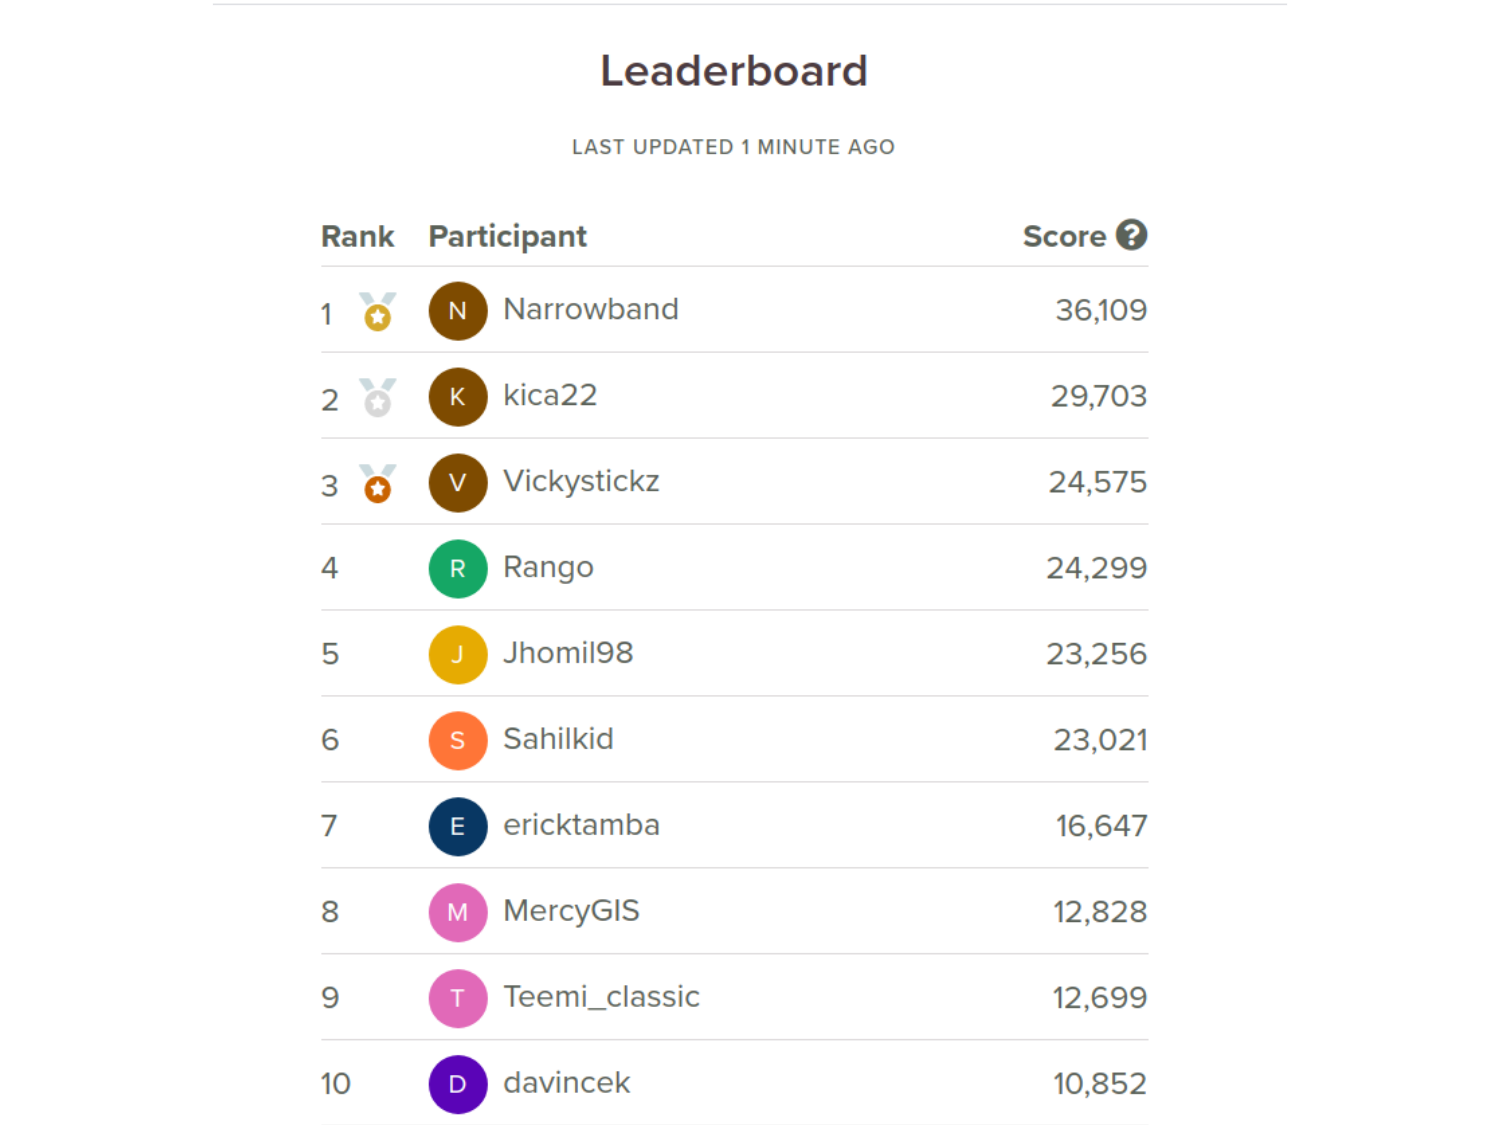Click davincek's purple D avatar

[458, 1085]
